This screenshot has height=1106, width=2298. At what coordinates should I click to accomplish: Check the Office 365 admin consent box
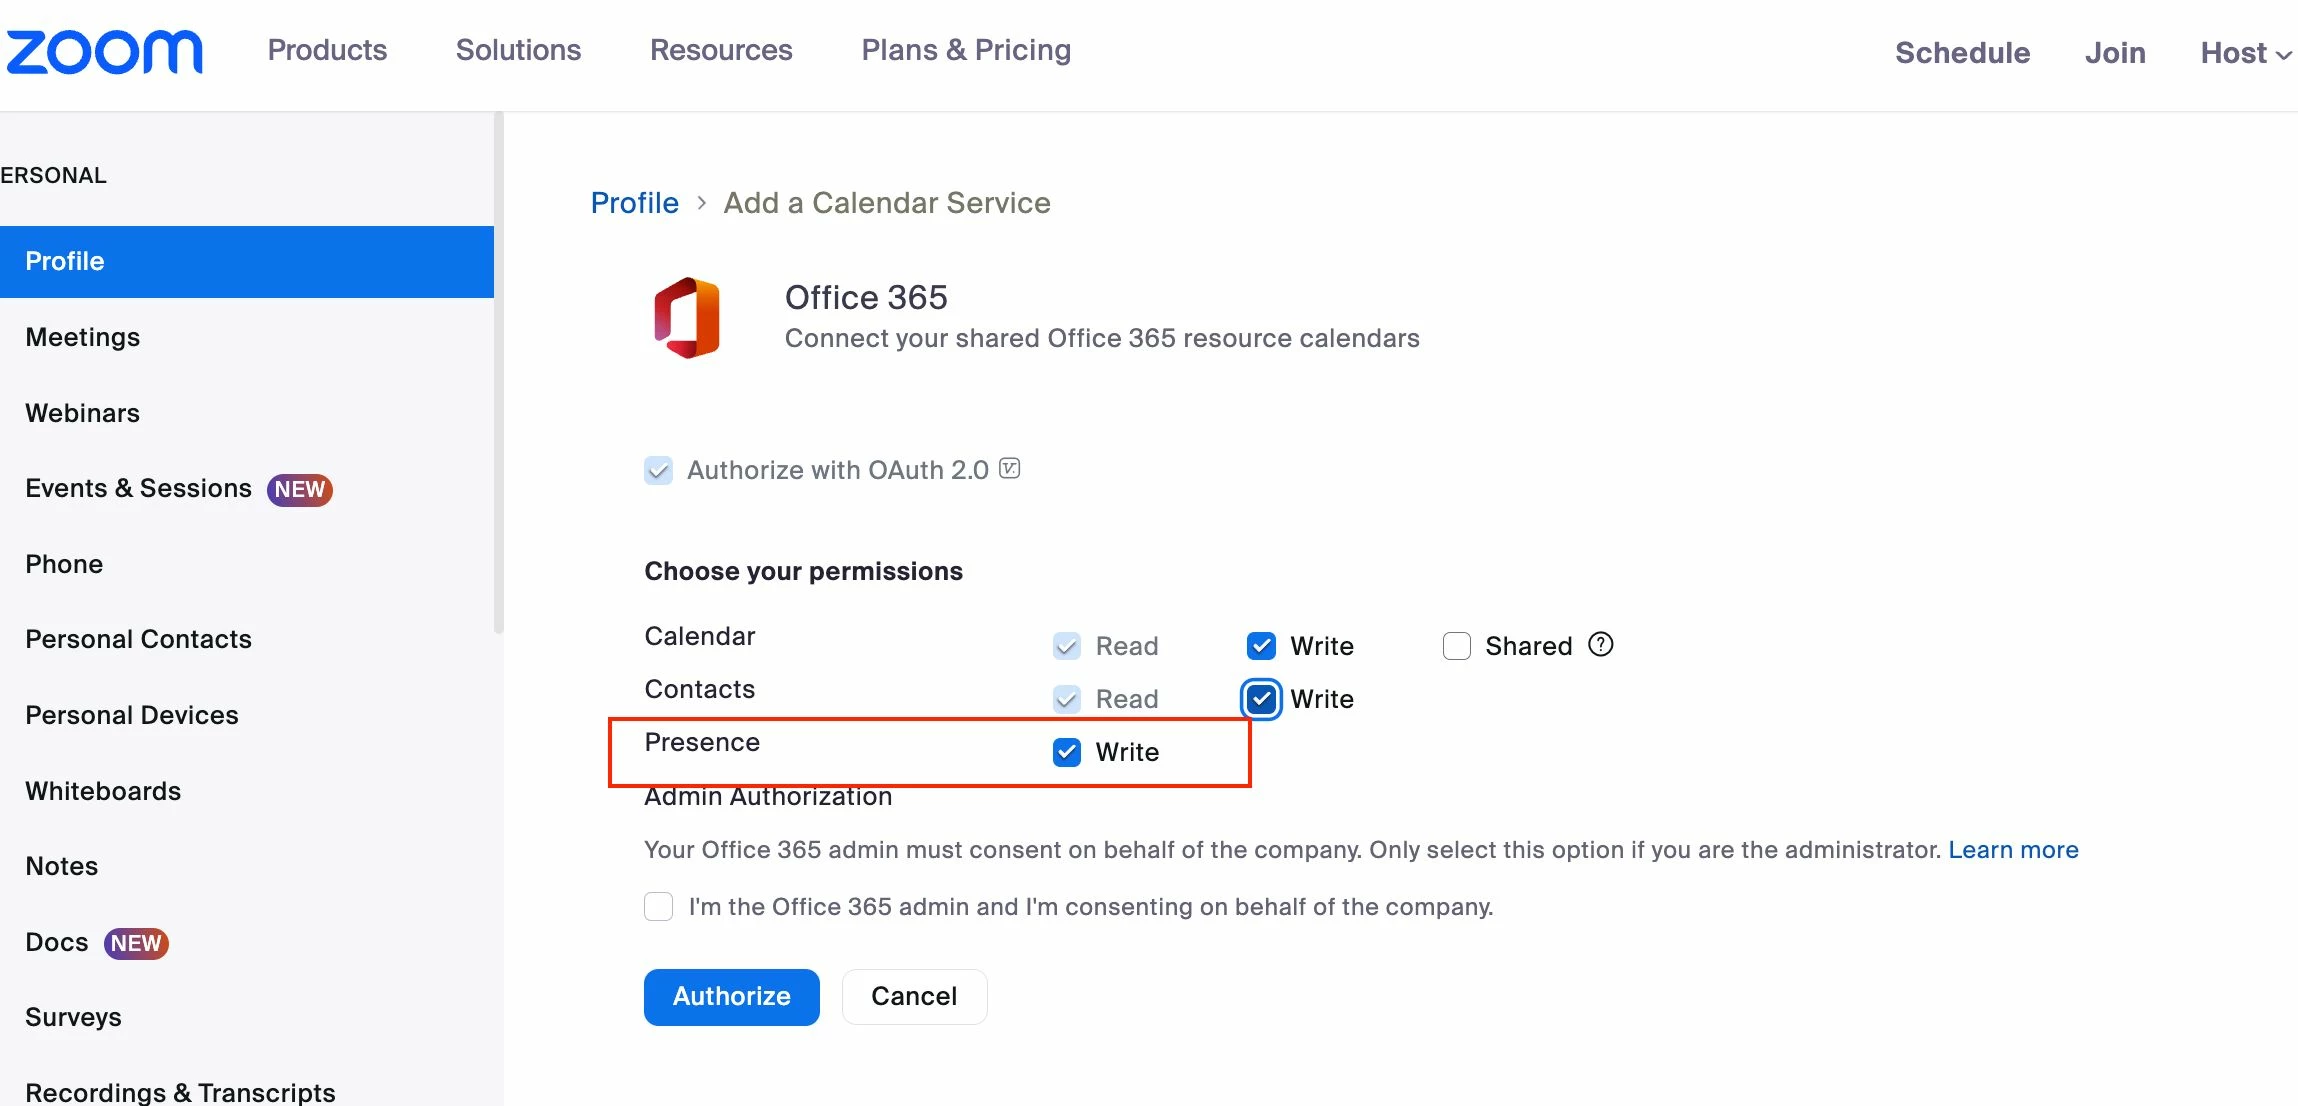658,907
